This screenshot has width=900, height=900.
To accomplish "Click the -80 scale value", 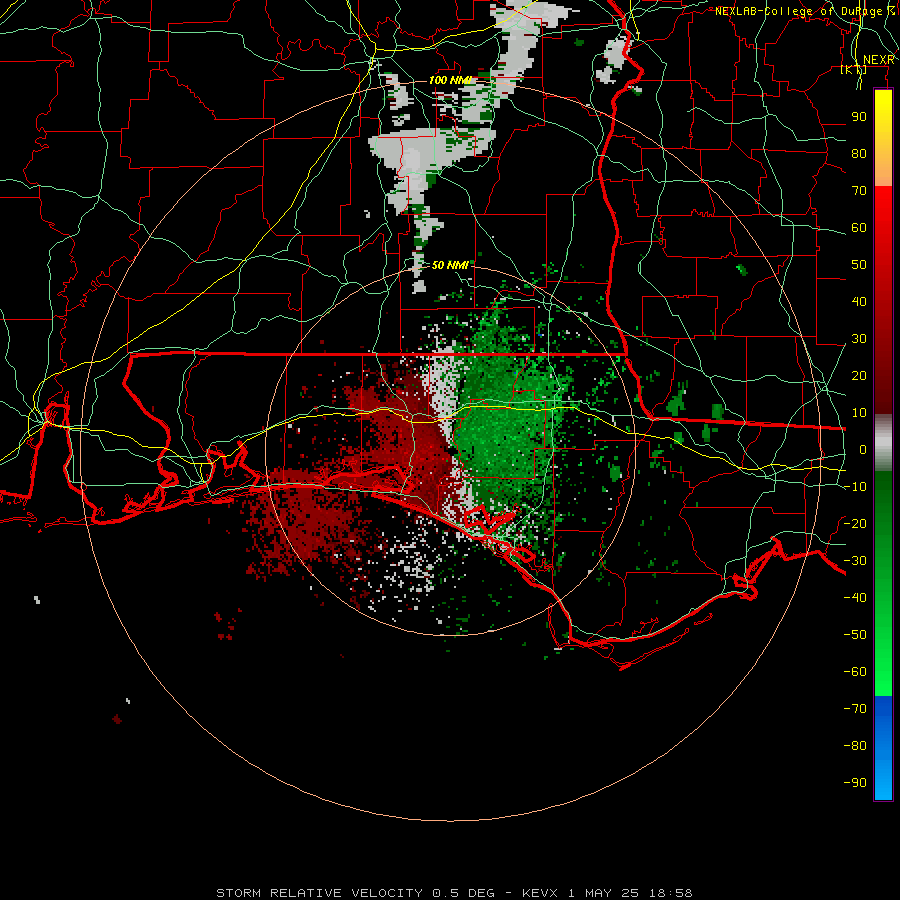I will click(855, 746).
